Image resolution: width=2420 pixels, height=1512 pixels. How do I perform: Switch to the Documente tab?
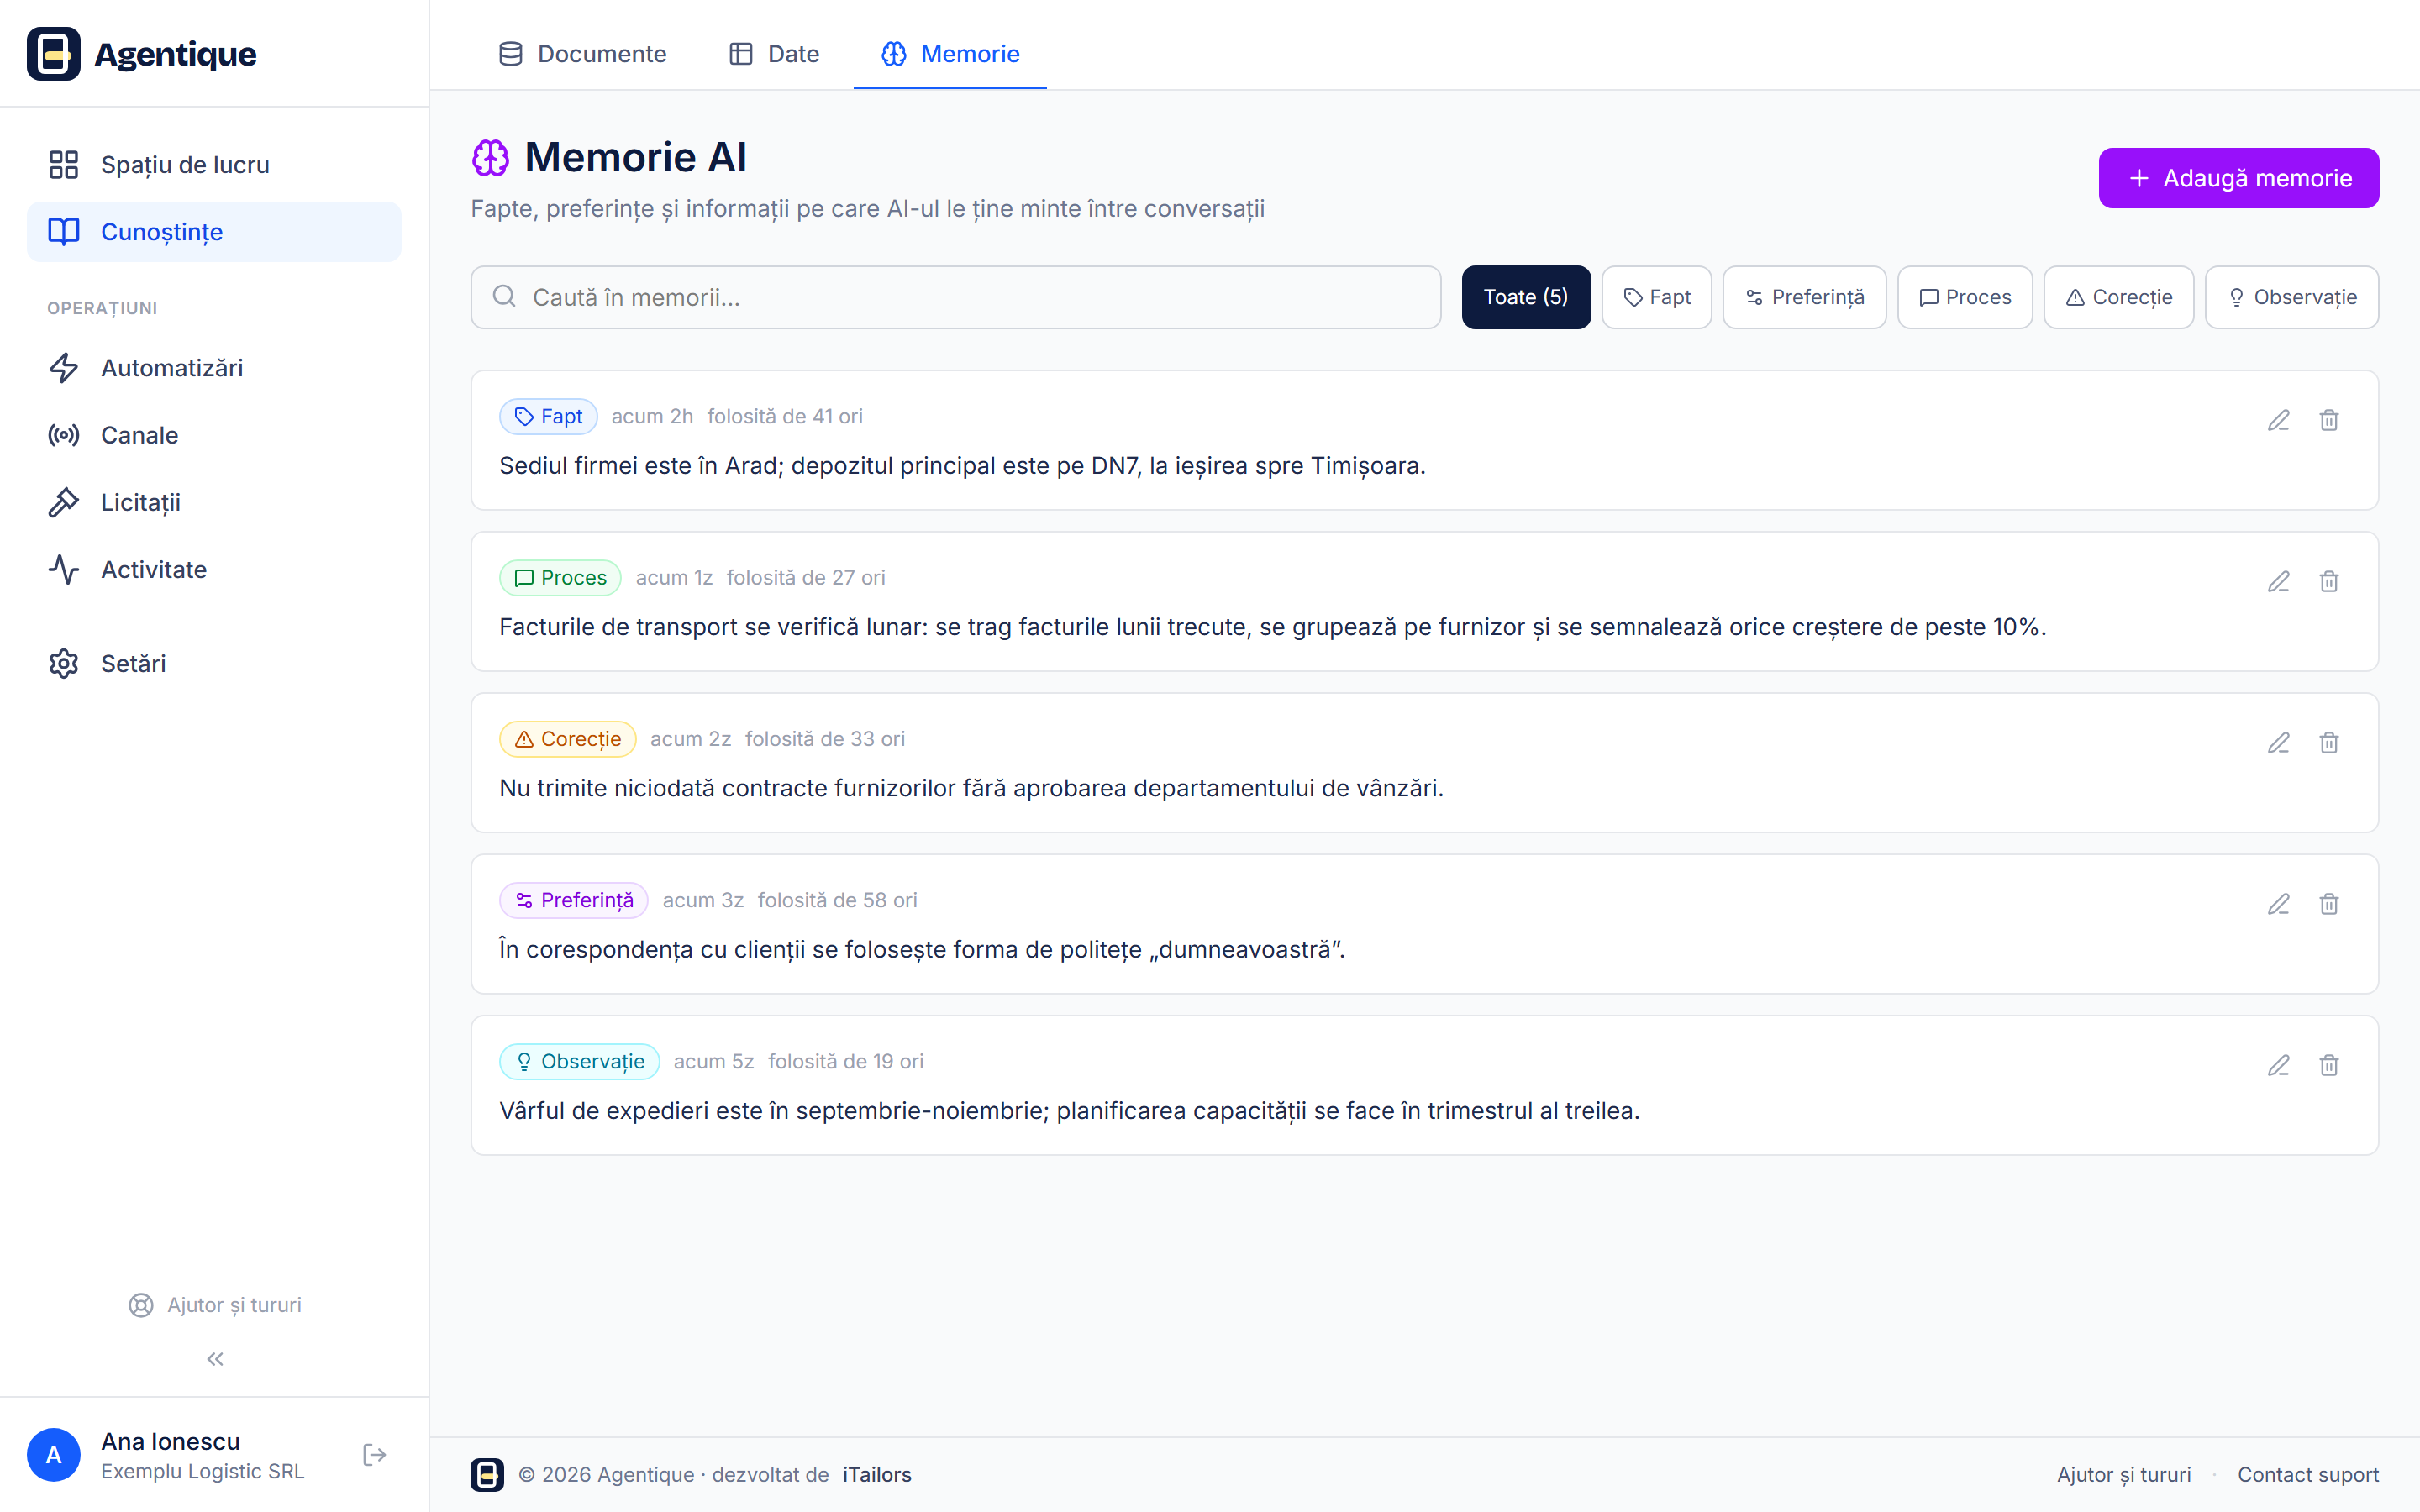click(582, 54)
